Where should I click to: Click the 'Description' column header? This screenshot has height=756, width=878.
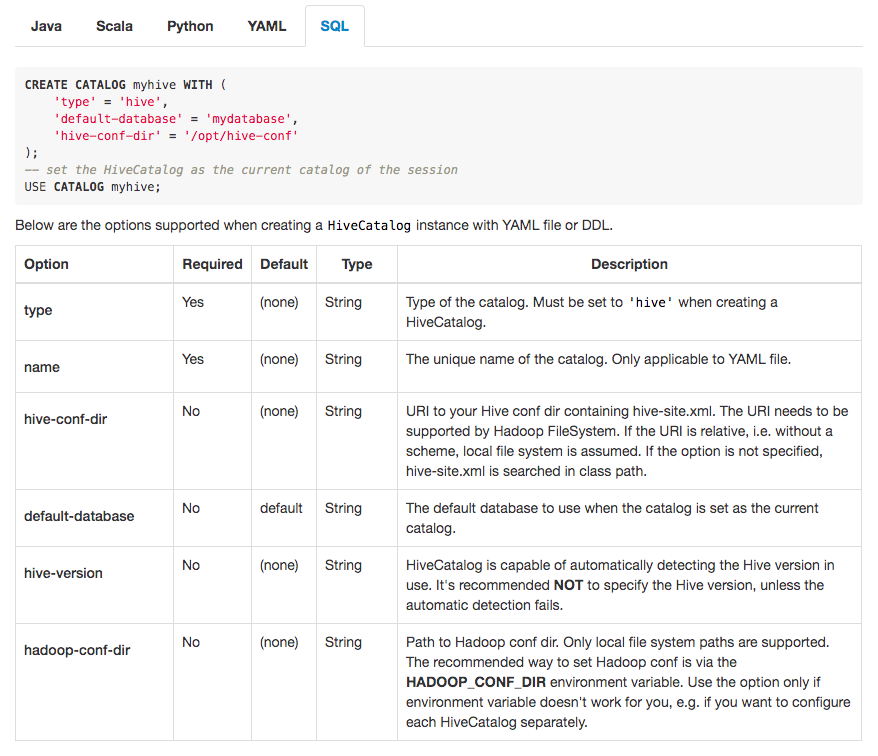point(629,264)
